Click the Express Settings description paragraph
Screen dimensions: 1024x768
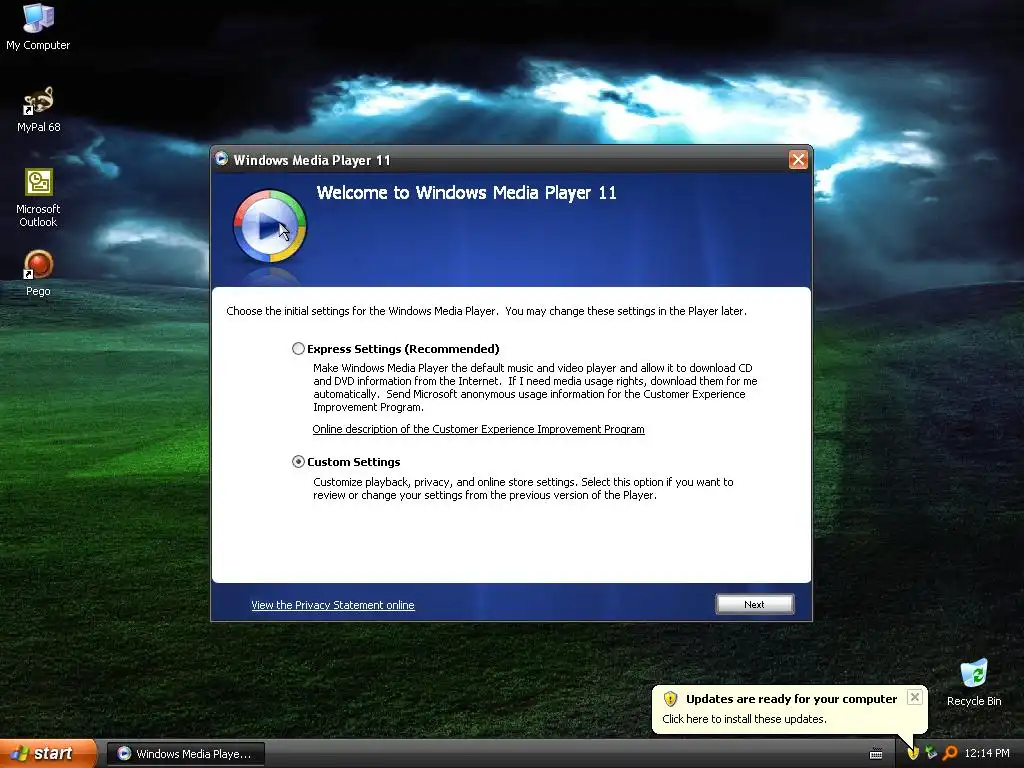(535, 387)
